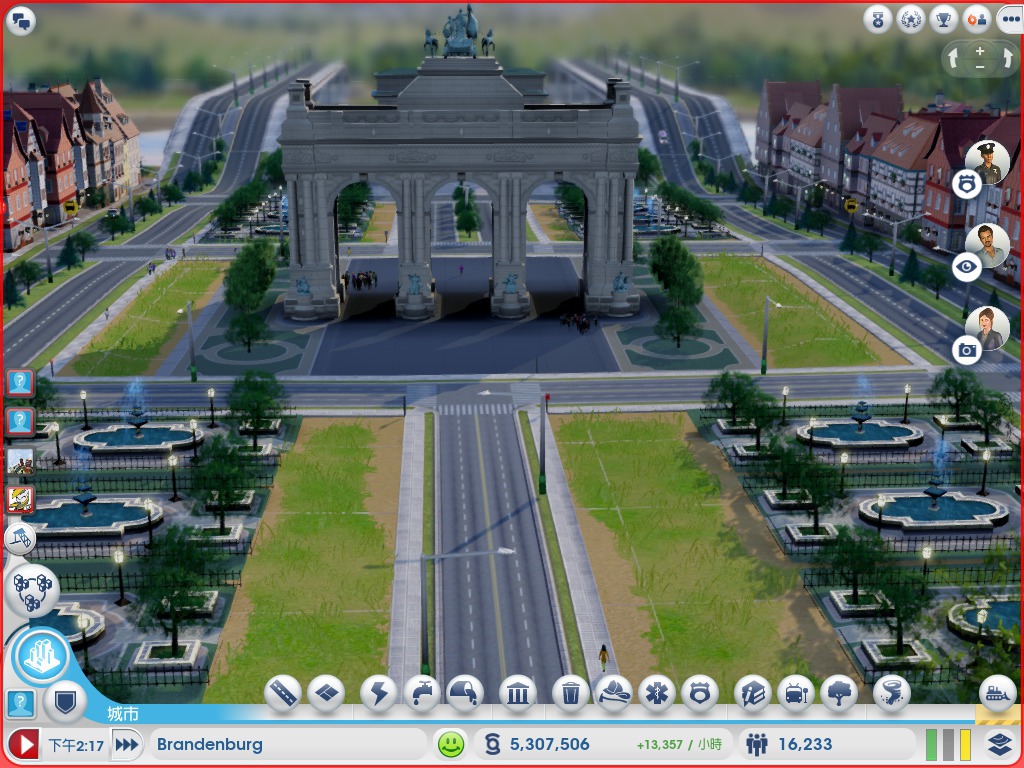Open the Sewage pipe menu
Screen dimensions: 1024x768
click(465, 694)
